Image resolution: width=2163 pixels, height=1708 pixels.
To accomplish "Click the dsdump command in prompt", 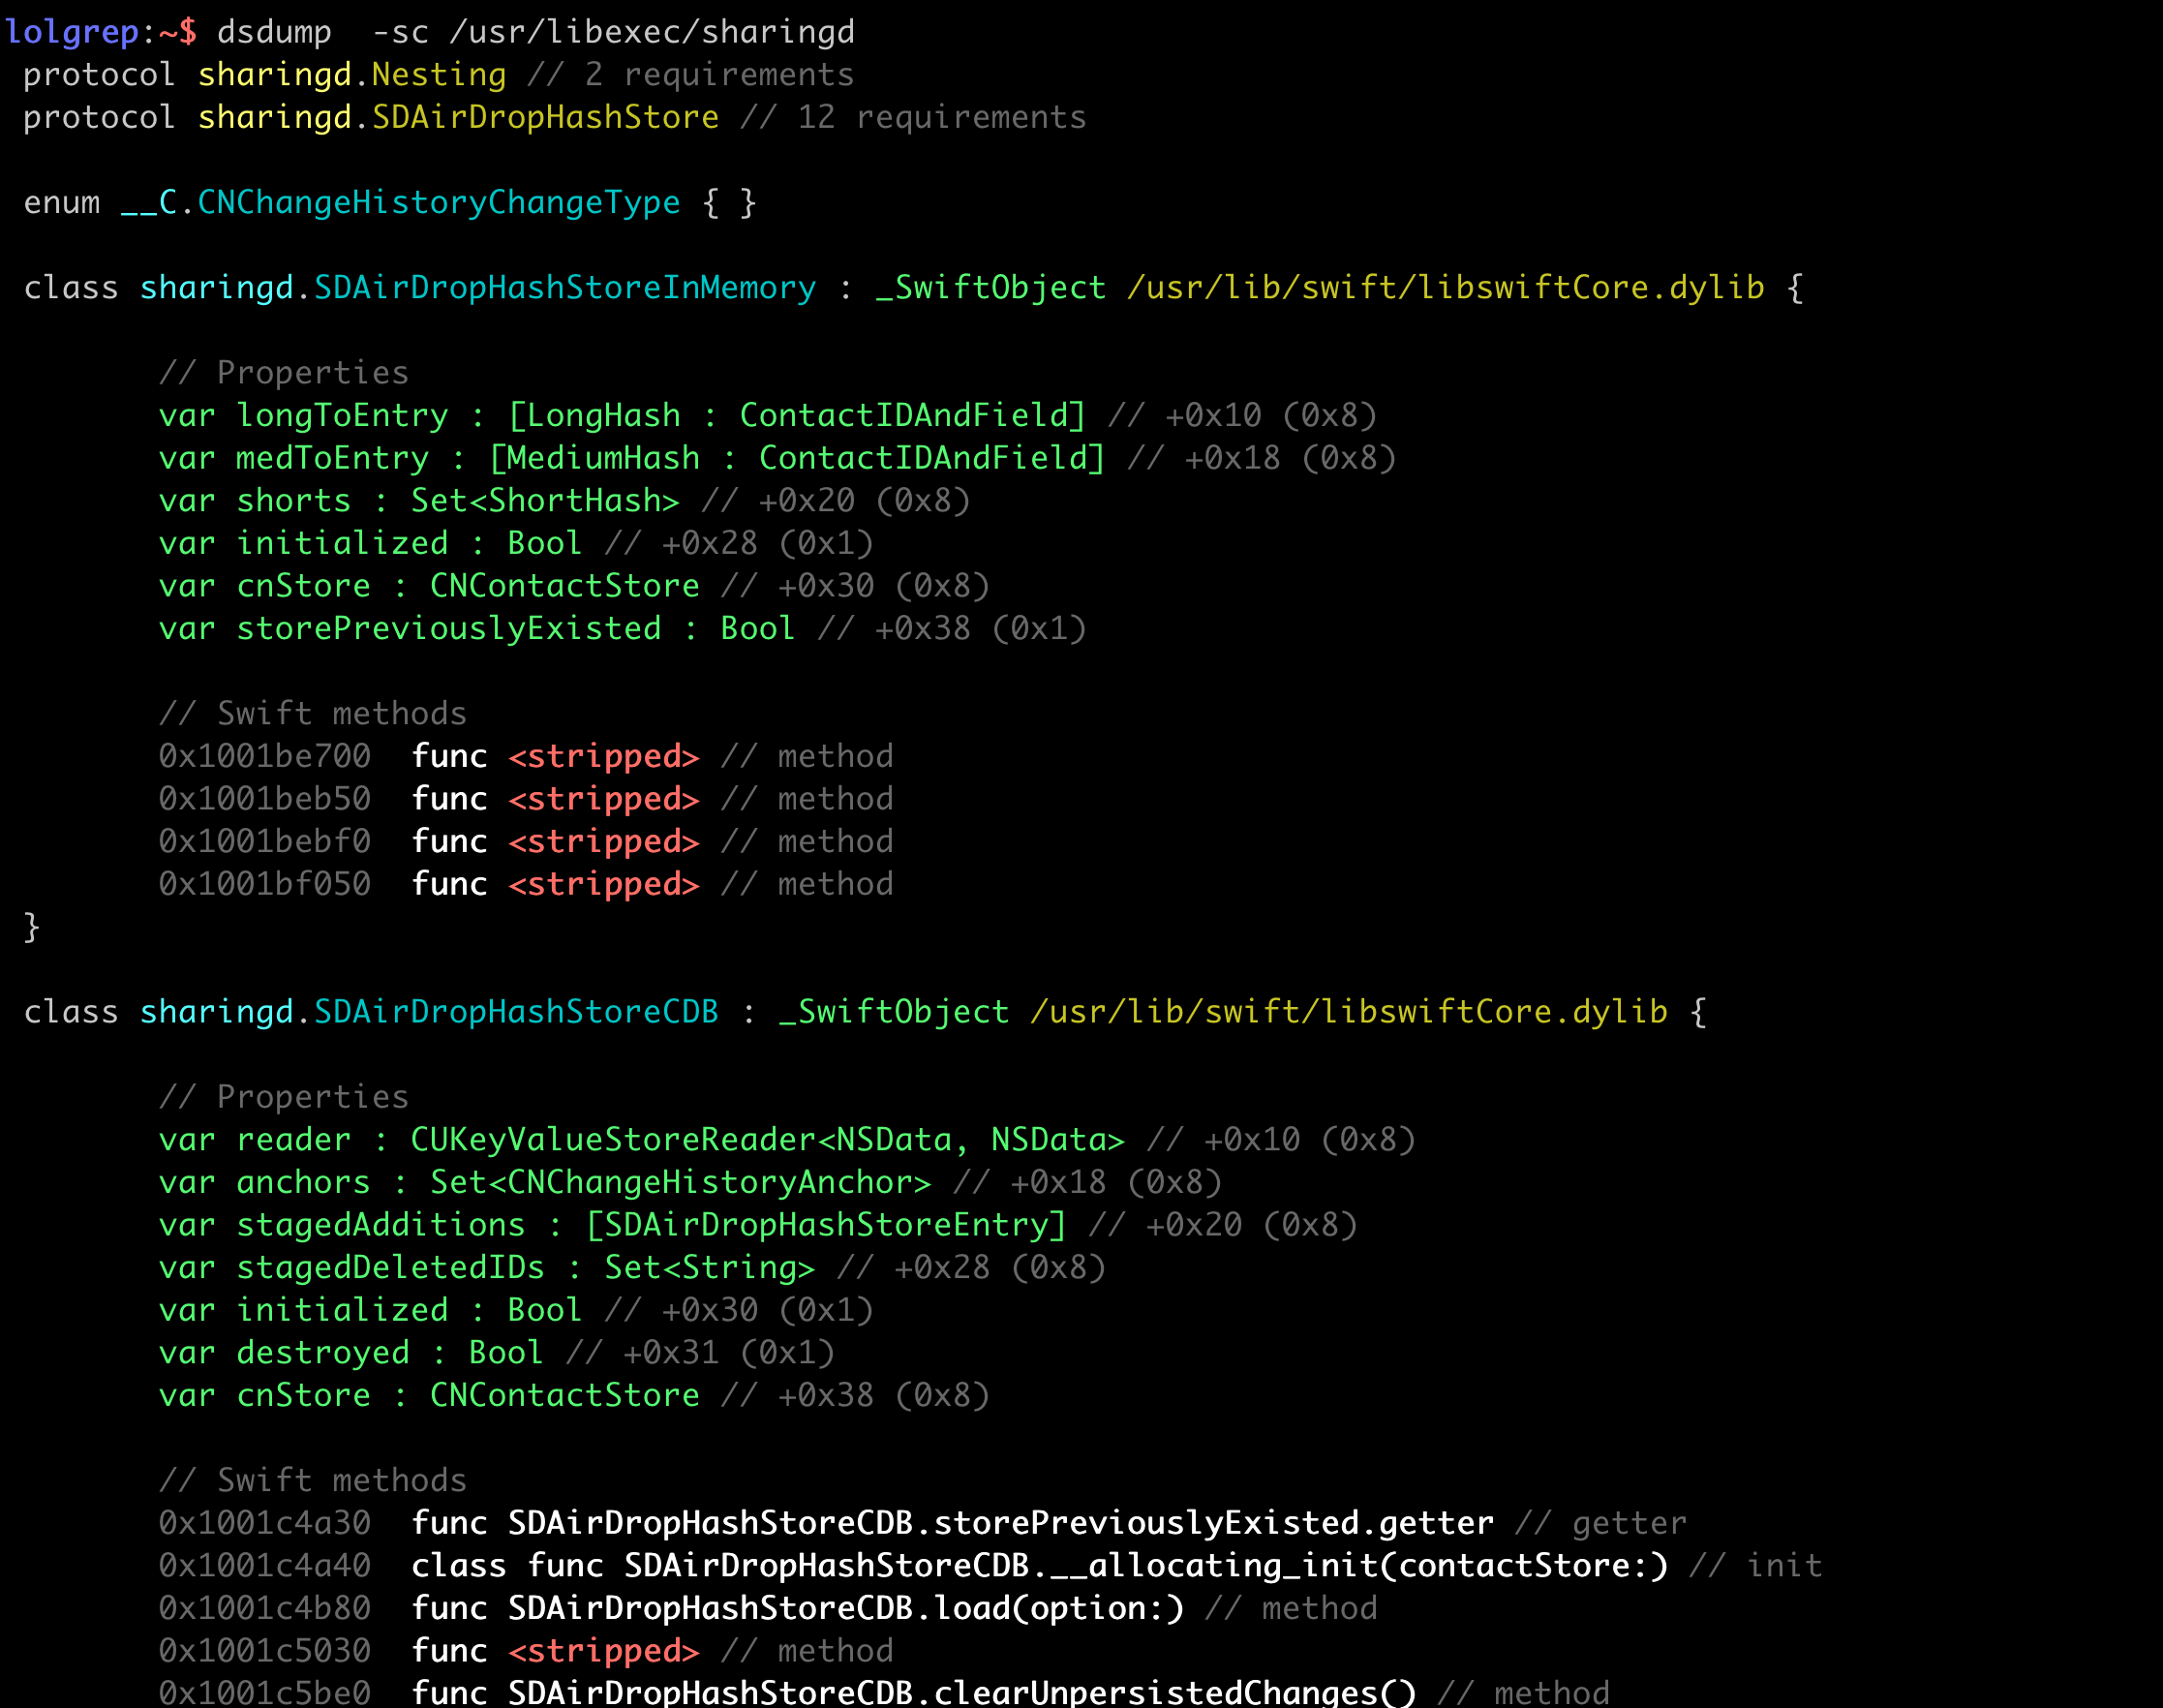I will [x=274, y=32].
